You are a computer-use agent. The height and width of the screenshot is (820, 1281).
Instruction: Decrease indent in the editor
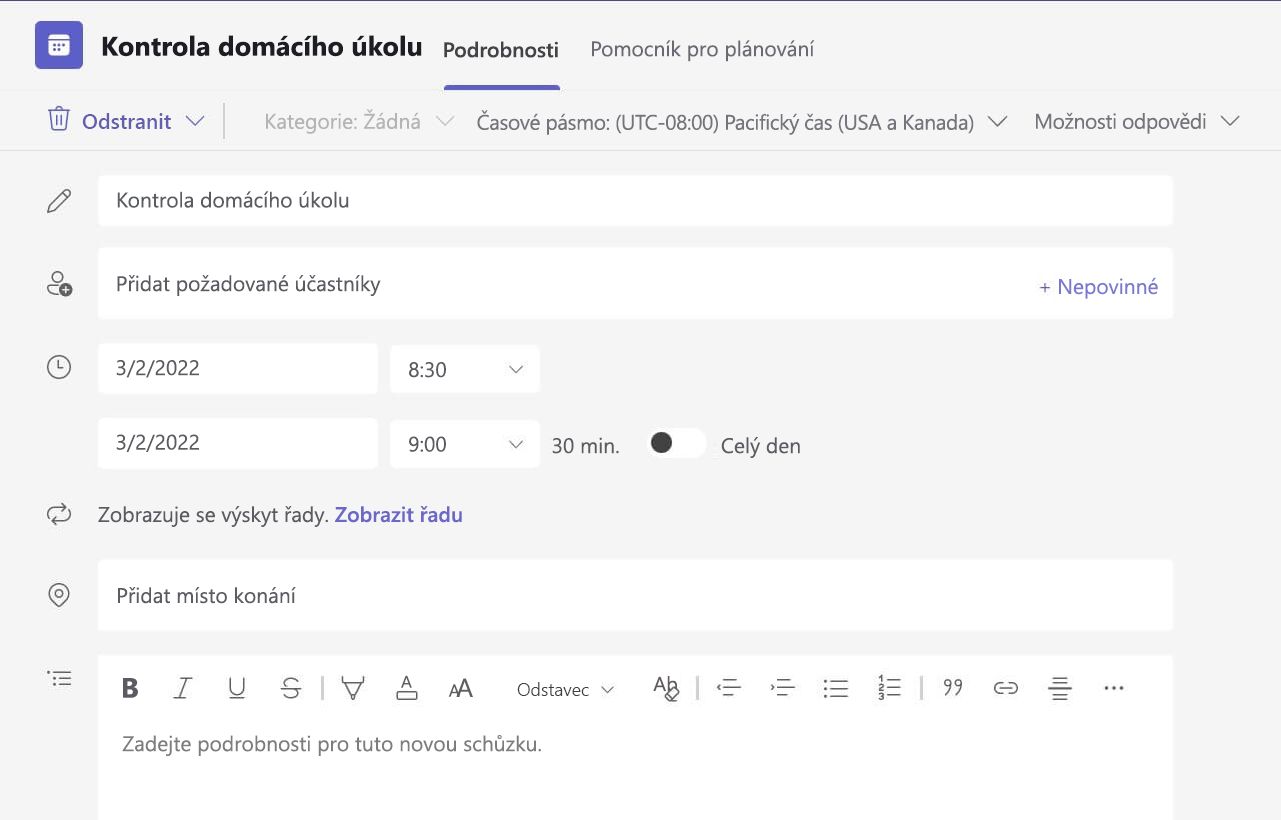pyautogui.click(x=729, y=688)
